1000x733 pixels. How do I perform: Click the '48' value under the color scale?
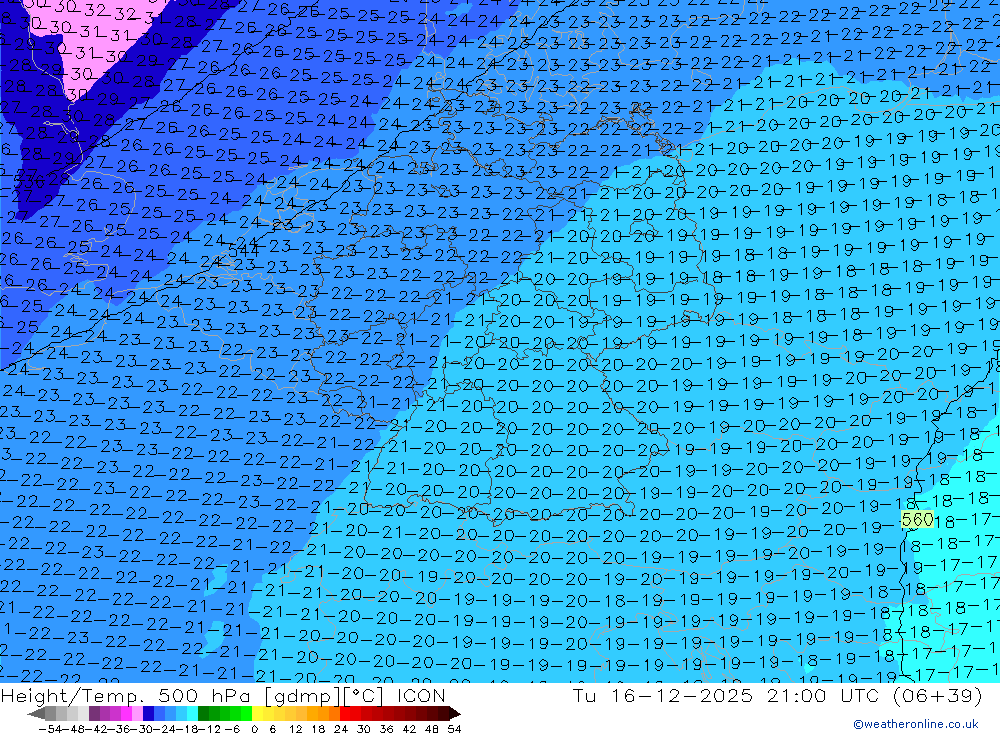(x=432, y=729)
